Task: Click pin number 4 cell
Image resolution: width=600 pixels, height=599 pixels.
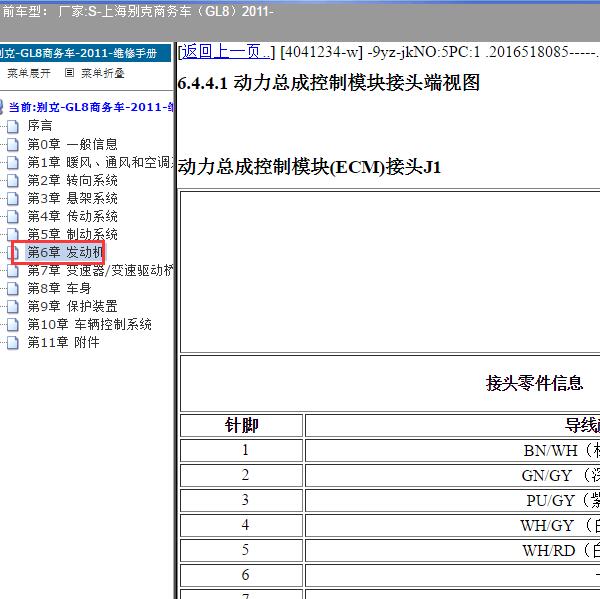Action: coord(241,525)
